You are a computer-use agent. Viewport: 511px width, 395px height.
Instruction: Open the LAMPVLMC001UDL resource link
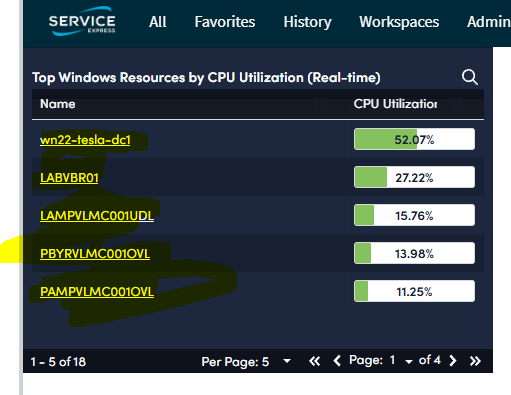coord(97,216)
